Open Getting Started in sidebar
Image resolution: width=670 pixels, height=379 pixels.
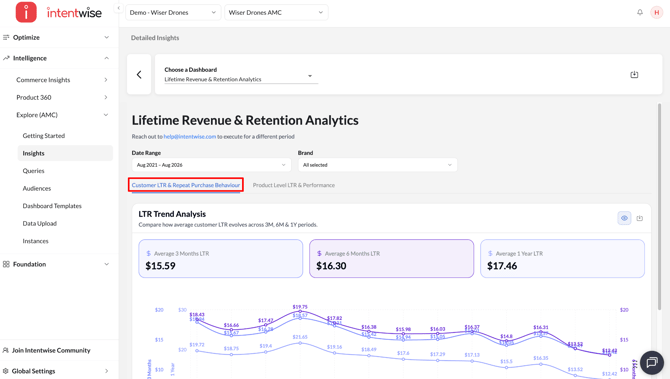[44, 135]
